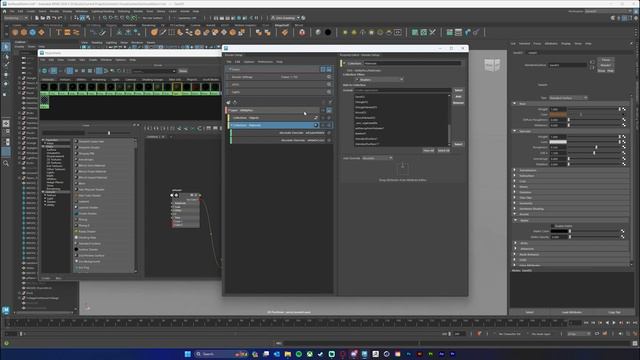Screen dimensions: 640x360
Task: Pick the Paint Selection tool in toolbox
Action: point(6,65)
